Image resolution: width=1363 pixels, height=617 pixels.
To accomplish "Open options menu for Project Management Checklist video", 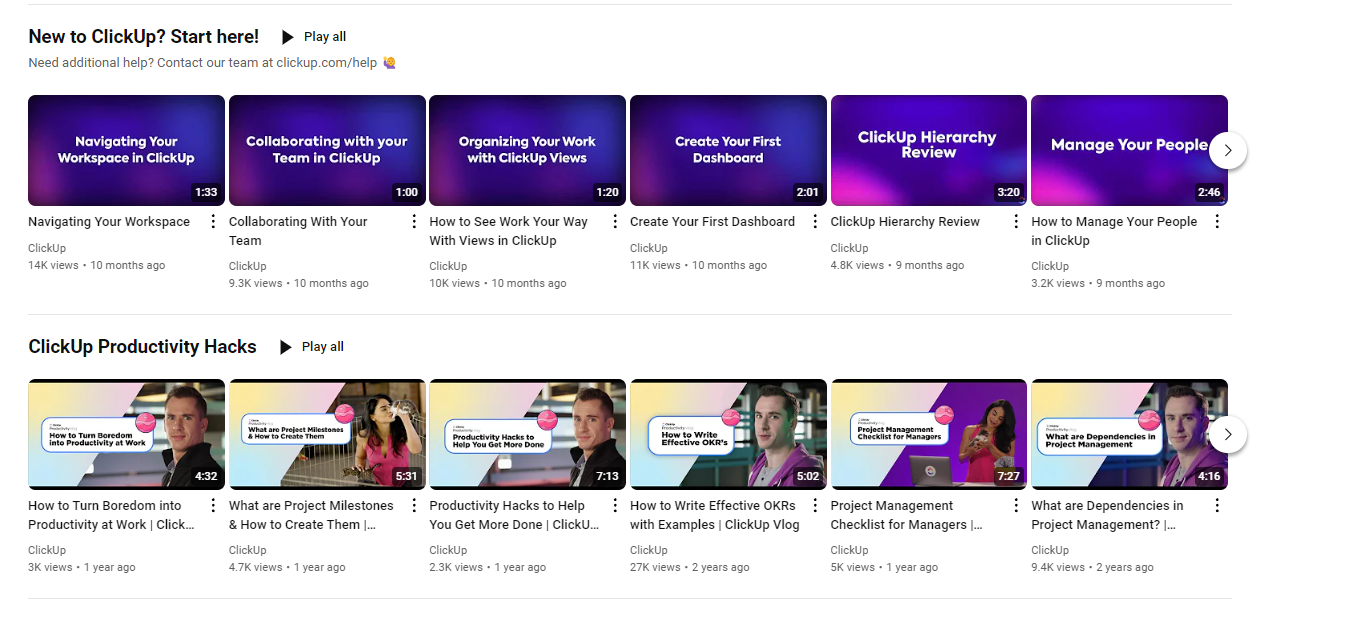I will tap(1016, 506).
